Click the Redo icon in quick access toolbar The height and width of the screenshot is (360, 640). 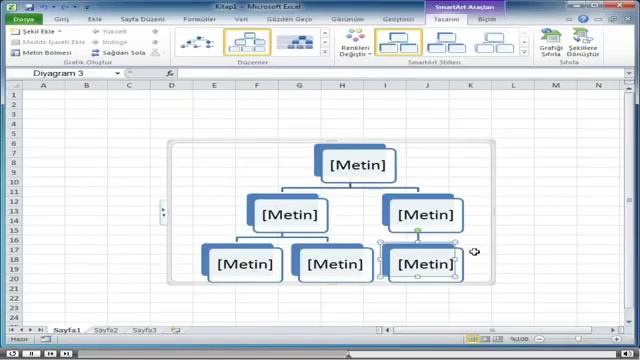pos(65,7)
